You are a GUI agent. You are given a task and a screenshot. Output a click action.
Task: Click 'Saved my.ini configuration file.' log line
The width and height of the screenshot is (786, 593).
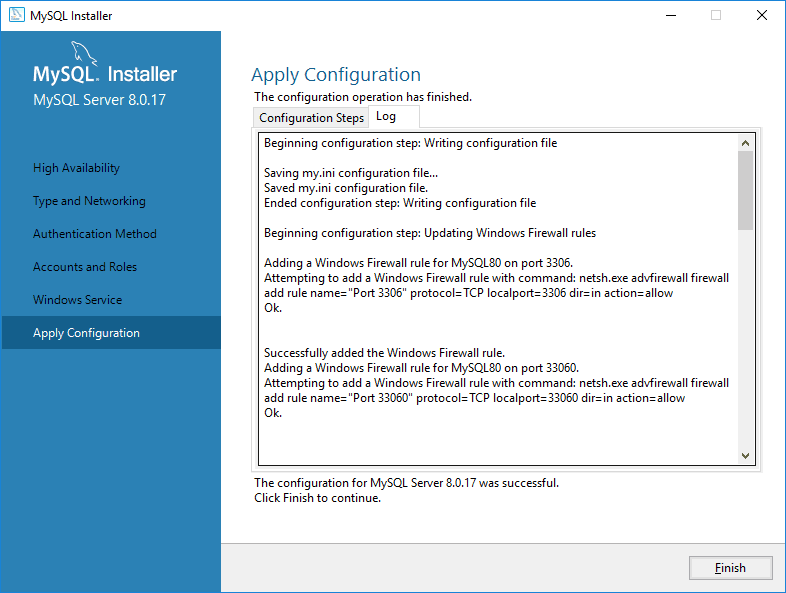[x=346, y=188]
